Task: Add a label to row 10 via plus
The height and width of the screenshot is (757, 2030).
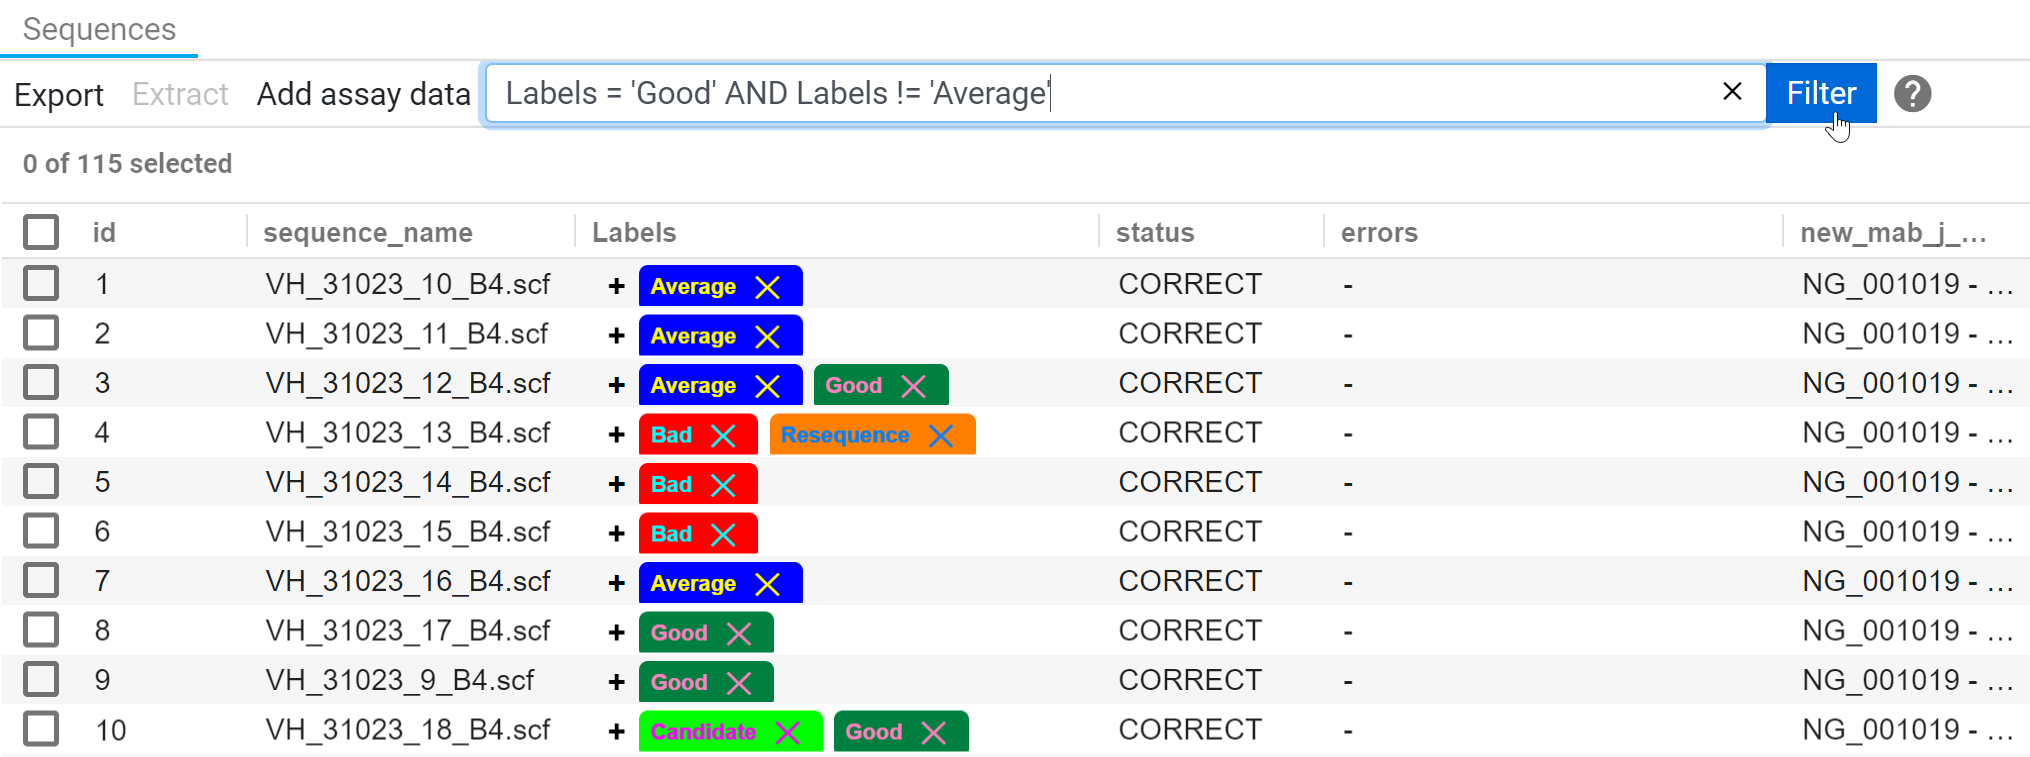Action: coord(616,732)
